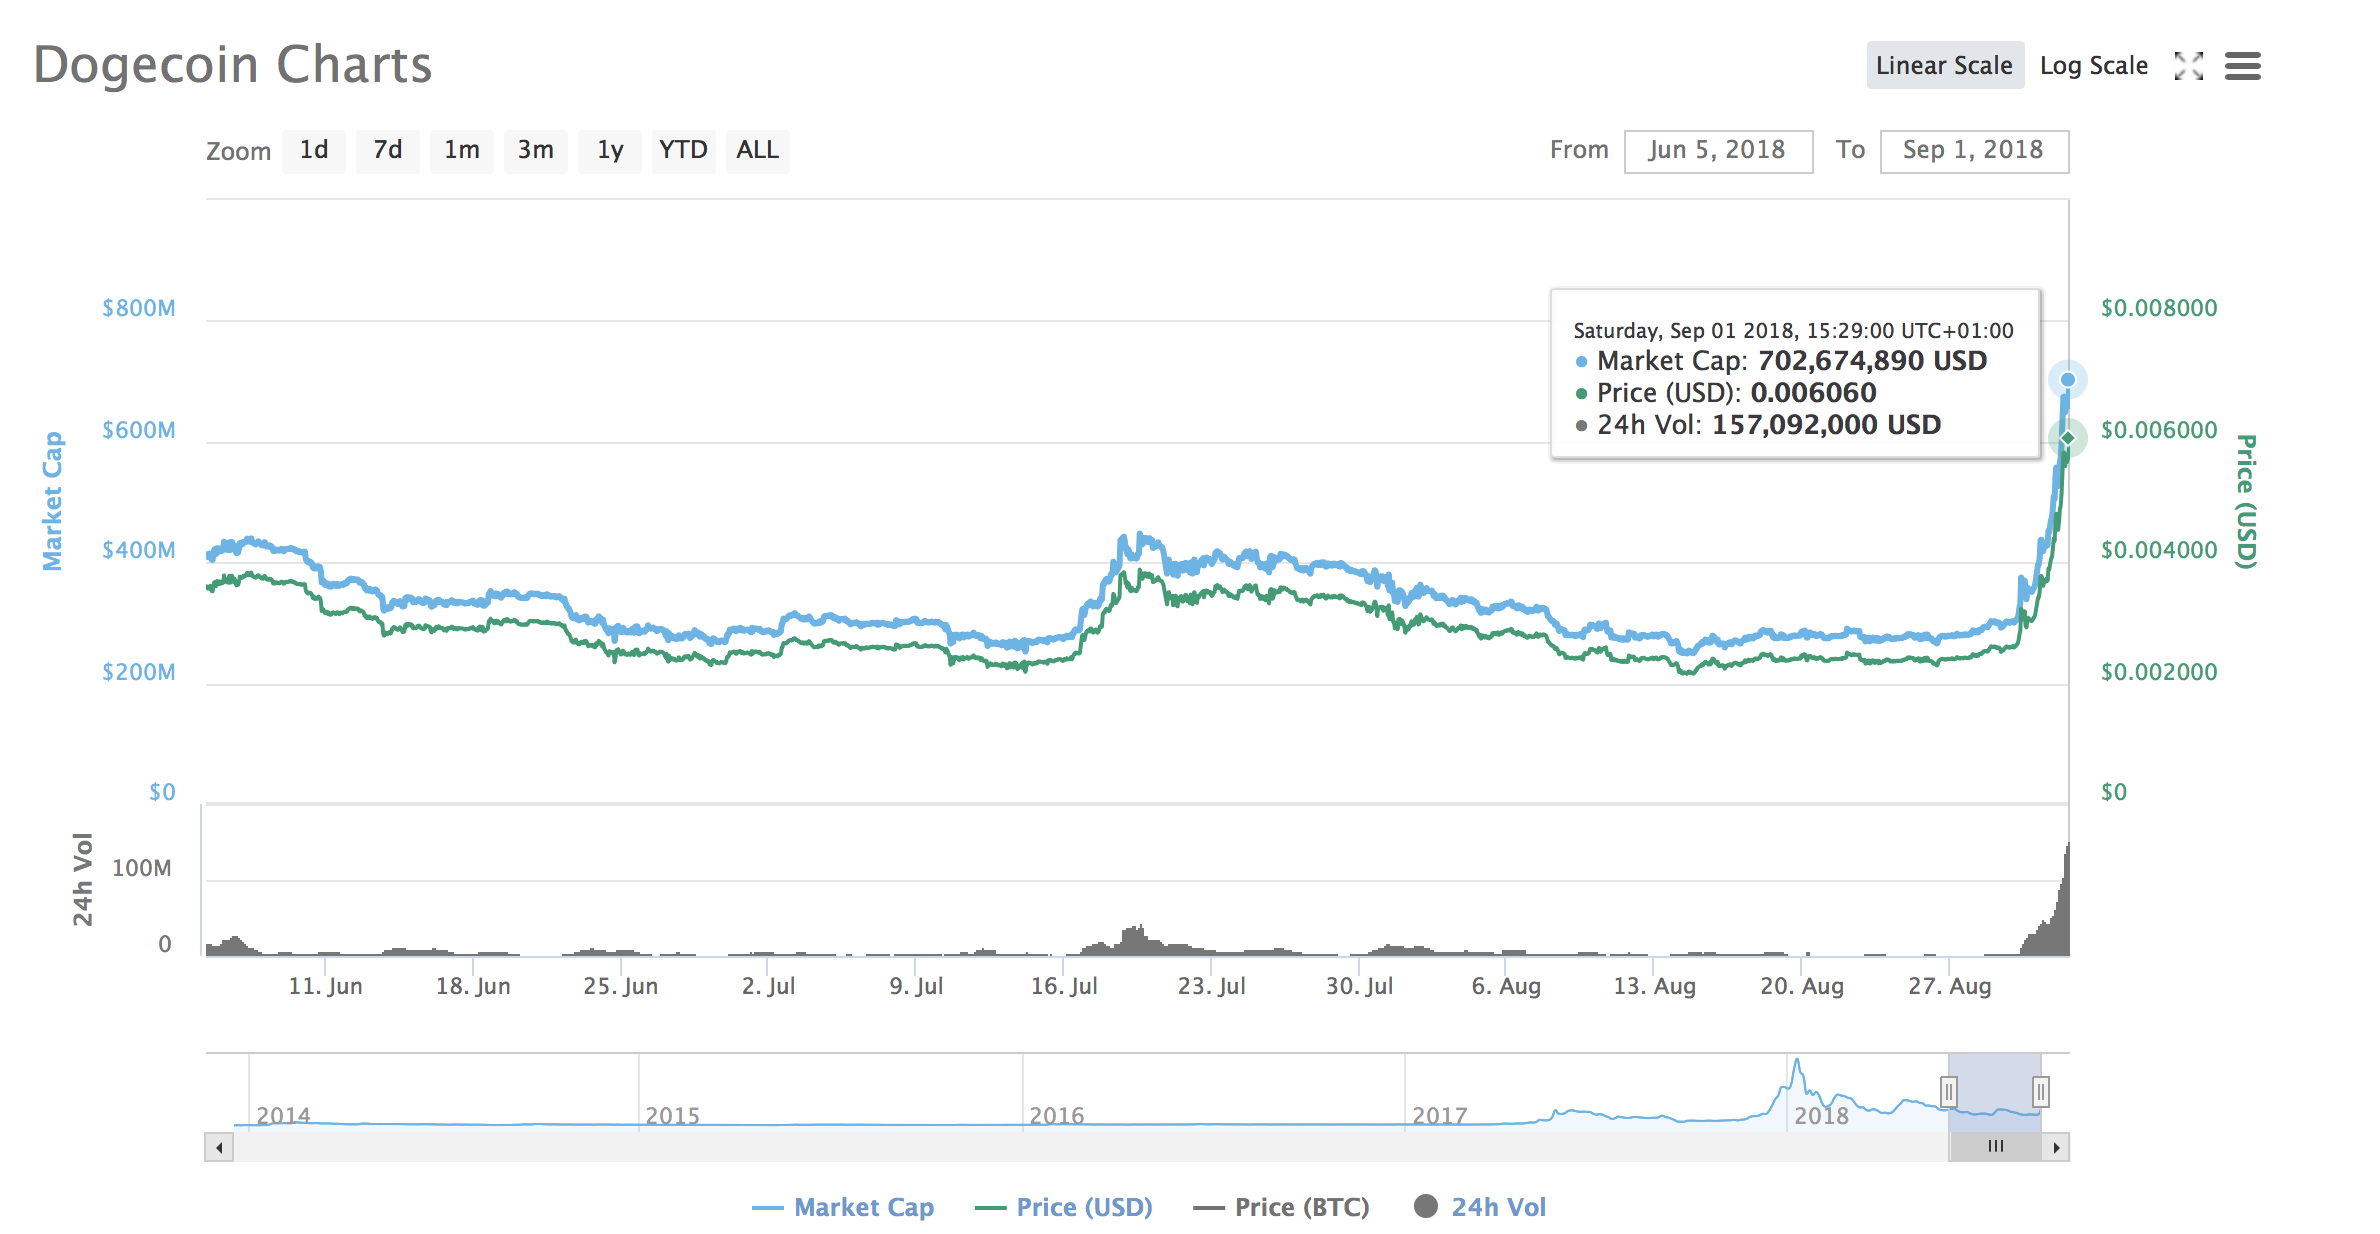Switch to Linear Scale
The height and width of the screenshot is (1234, 2380).
coord(1944,65)
